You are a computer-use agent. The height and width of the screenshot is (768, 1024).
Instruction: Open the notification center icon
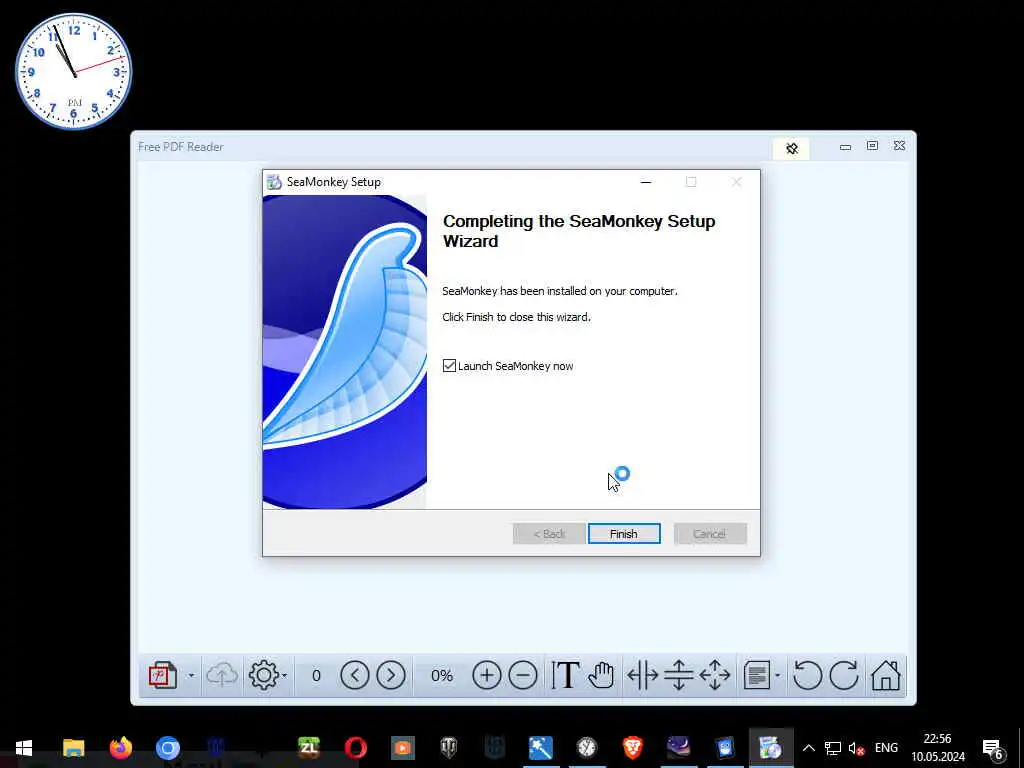[x=993, y=749]
